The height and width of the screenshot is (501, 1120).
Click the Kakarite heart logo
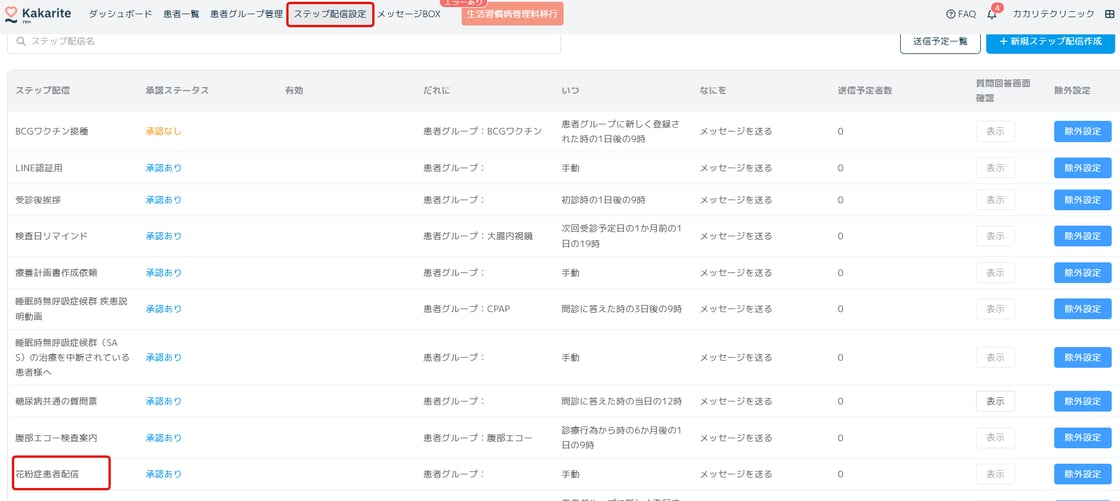pyautogui.click(x=11, y=14)
